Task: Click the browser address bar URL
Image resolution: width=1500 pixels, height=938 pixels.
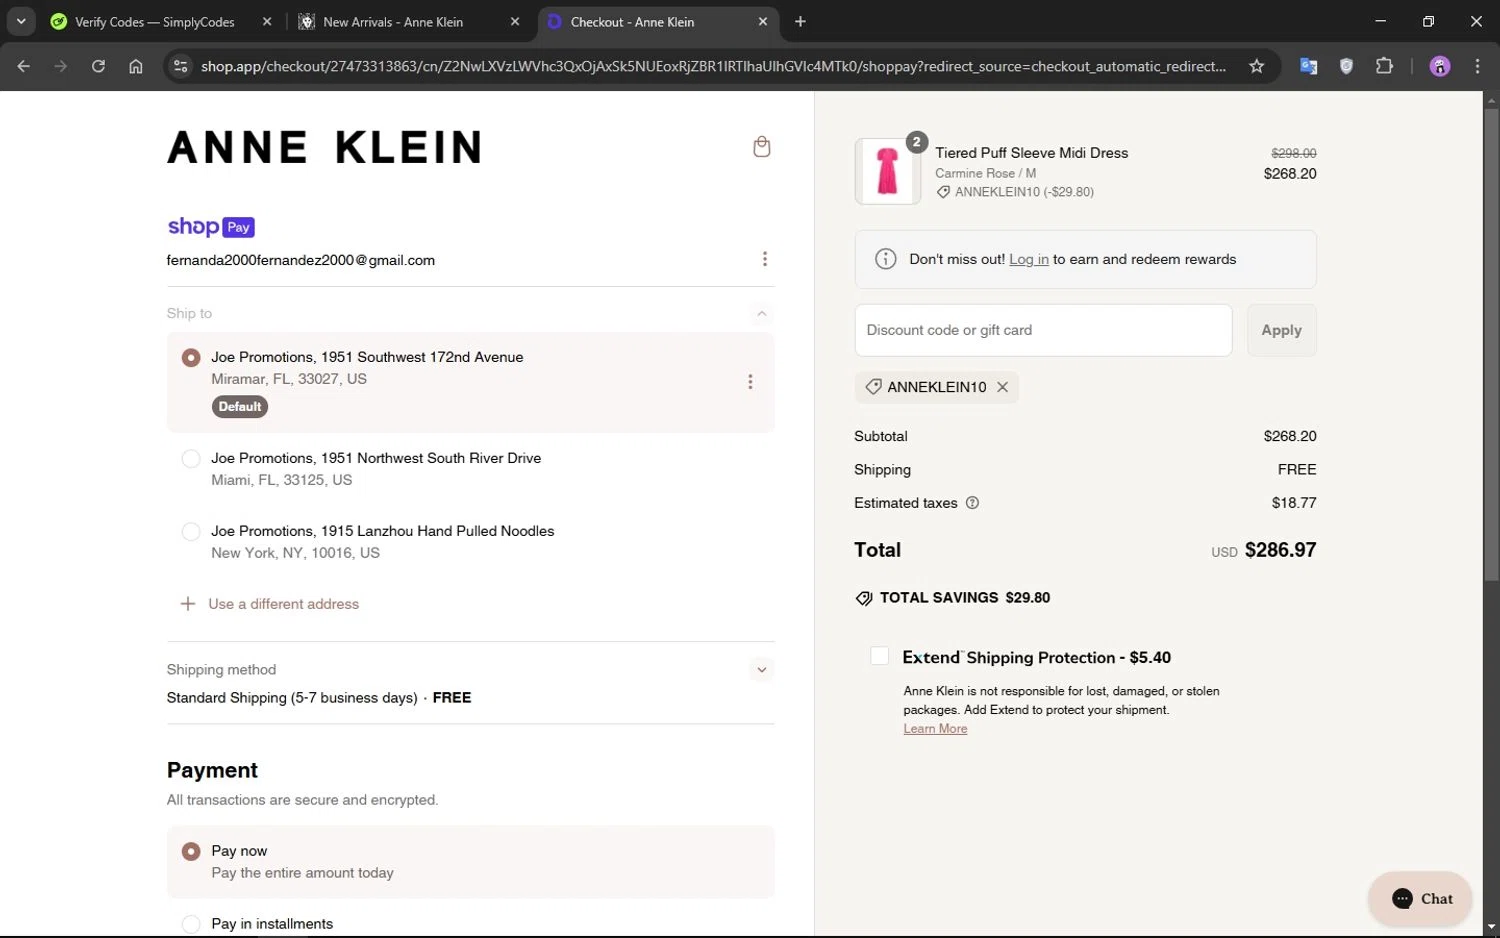Action: click(x=713, y=66)
